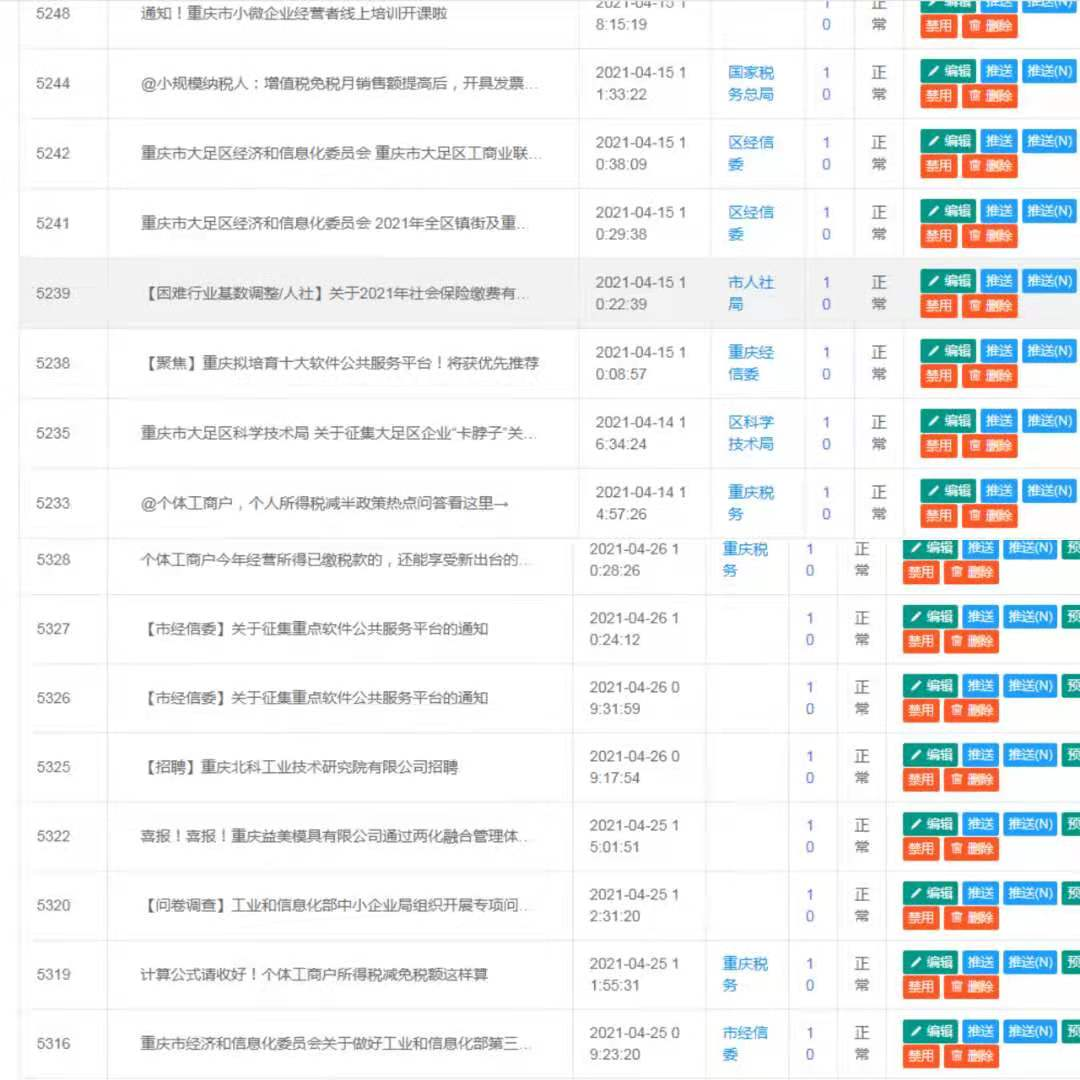
Task: Select ID cell 5239
Action: tap(53, 293)
